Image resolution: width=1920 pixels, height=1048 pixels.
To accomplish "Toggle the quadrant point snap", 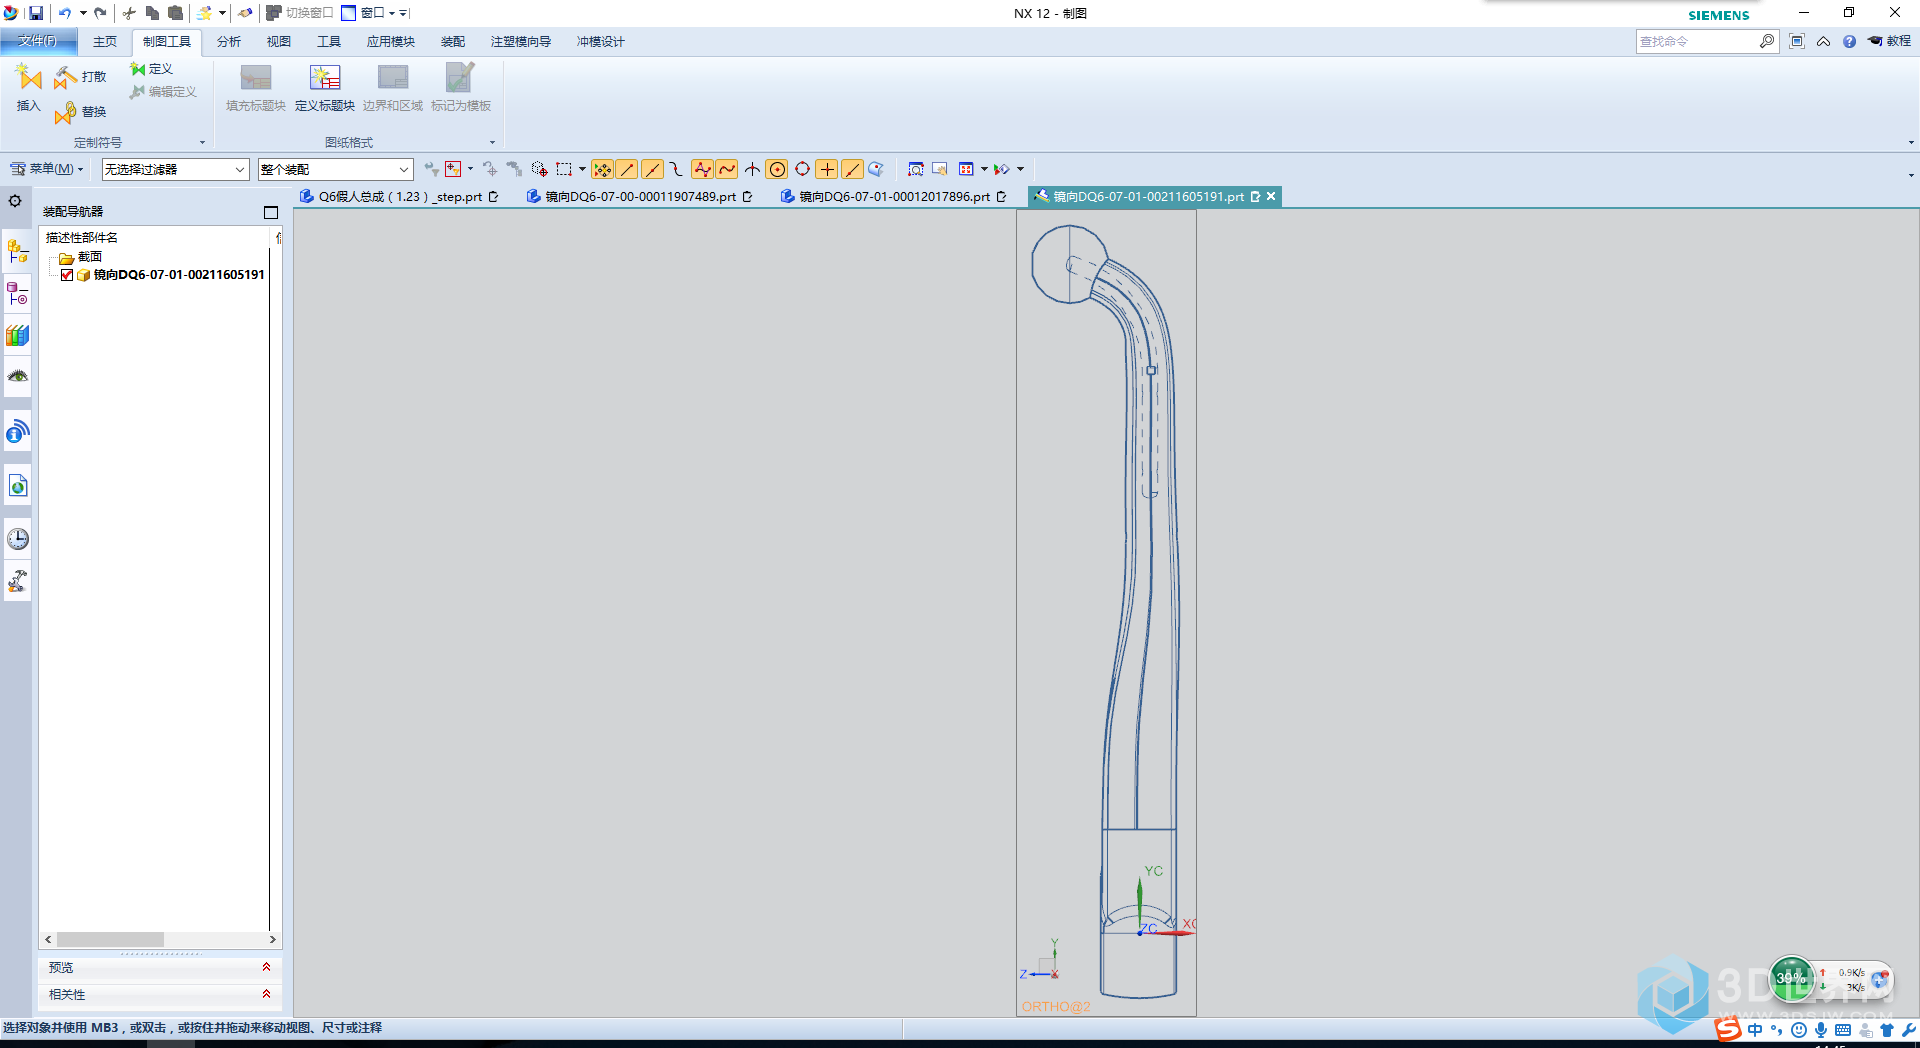I will (802, 169).
